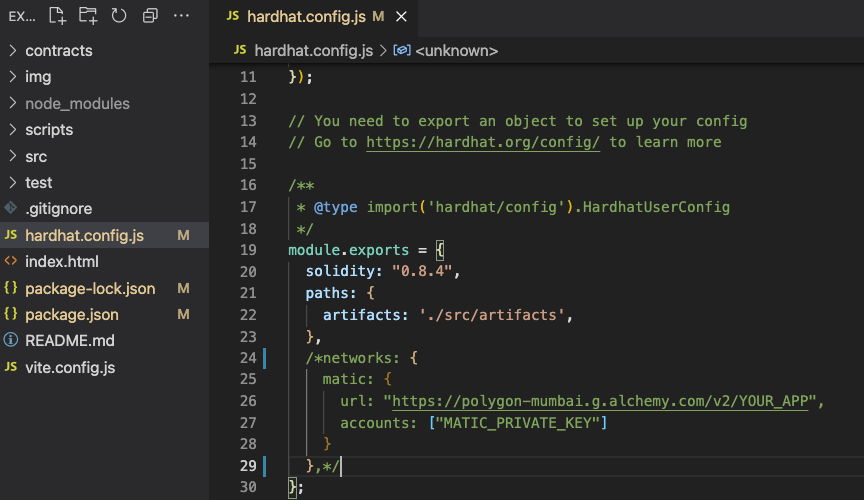The image size is (864, 500).
Task: Click the New Folder icon in Explorer
Action: click(x=88, y=16)
